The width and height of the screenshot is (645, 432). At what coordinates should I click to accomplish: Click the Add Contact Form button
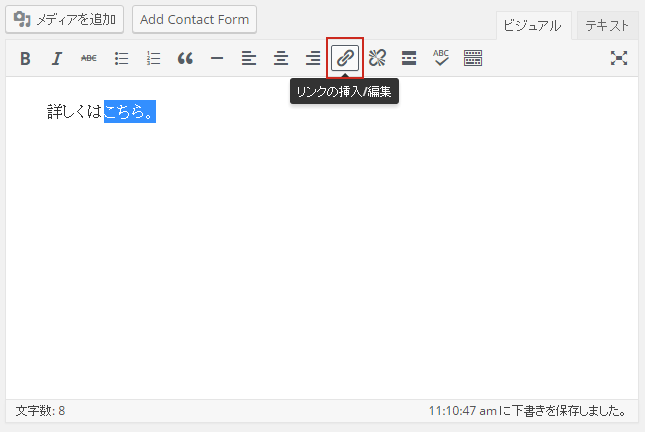[194, 19]
